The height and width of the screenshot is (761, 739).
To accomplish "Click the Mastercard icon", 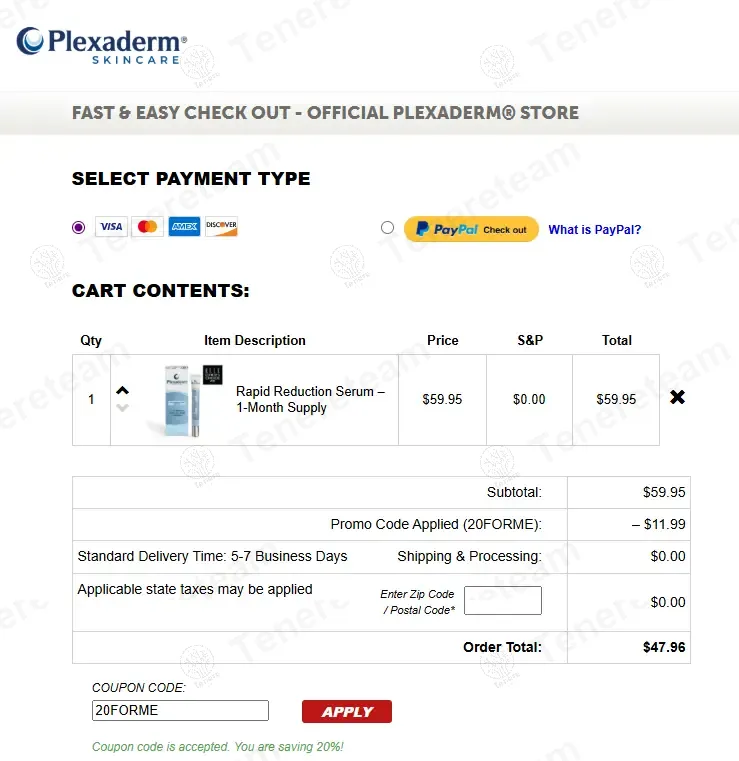I will coord(147,227).
